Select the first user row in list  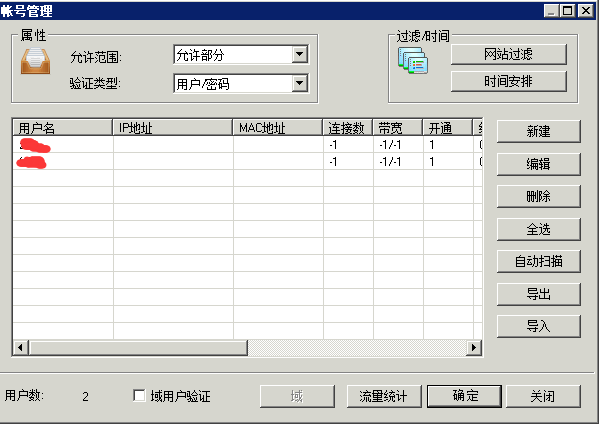point(248,145)
